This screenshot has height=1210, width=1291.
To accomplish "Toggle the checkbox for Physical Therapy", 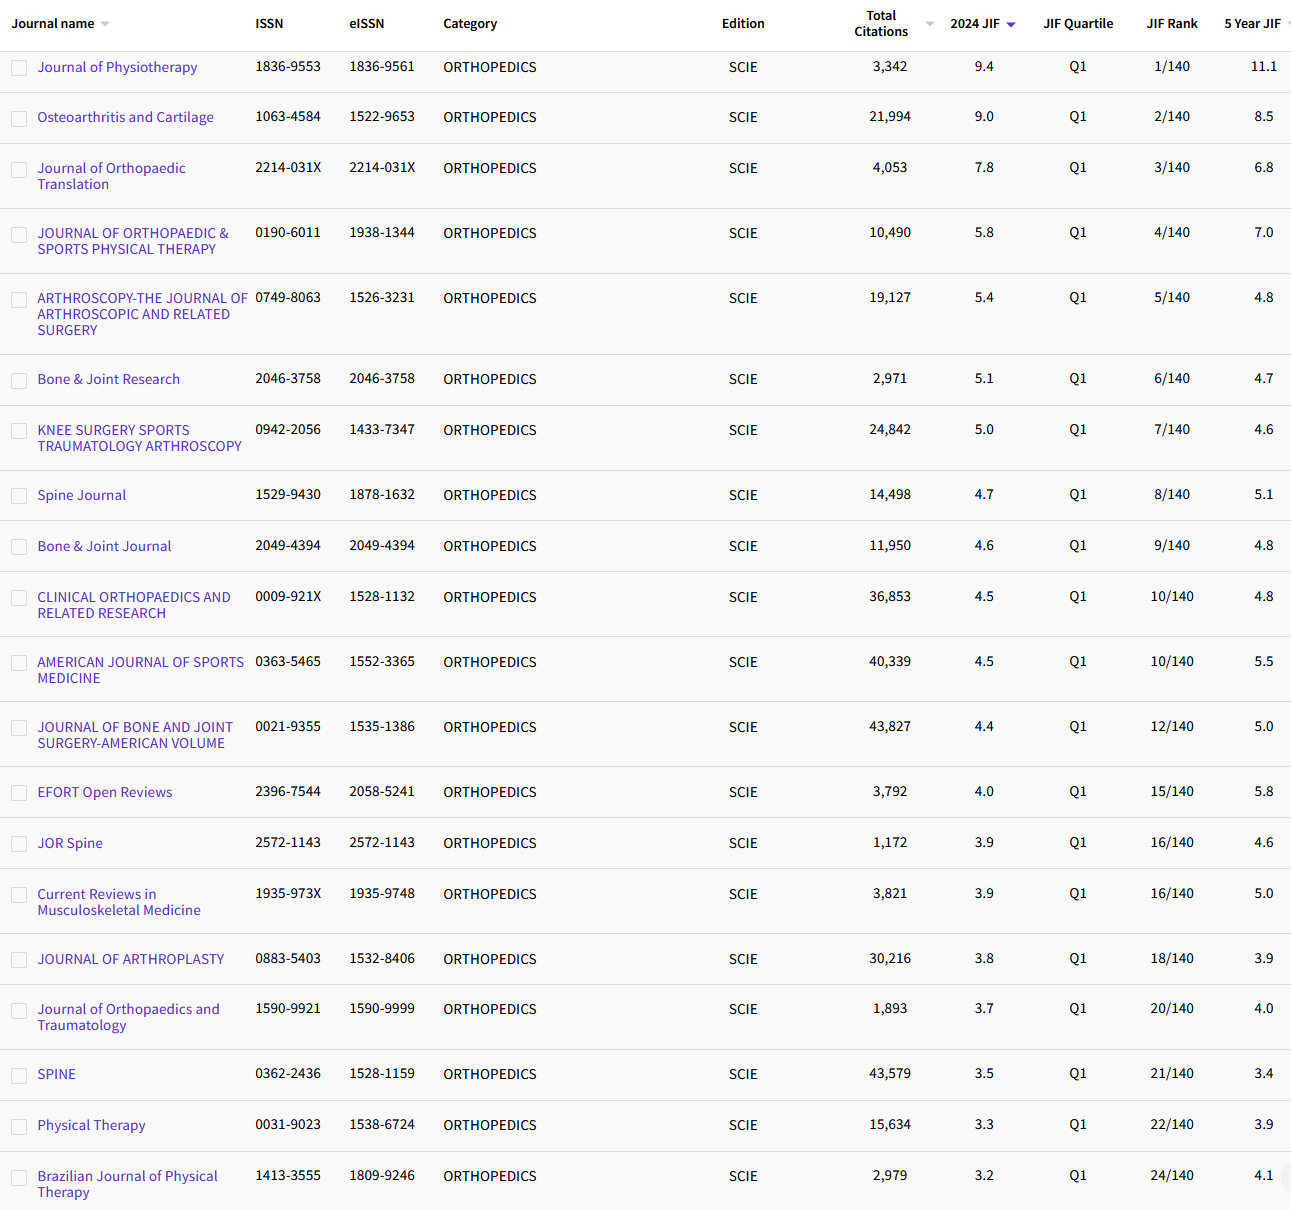I will pos(19,1126).
